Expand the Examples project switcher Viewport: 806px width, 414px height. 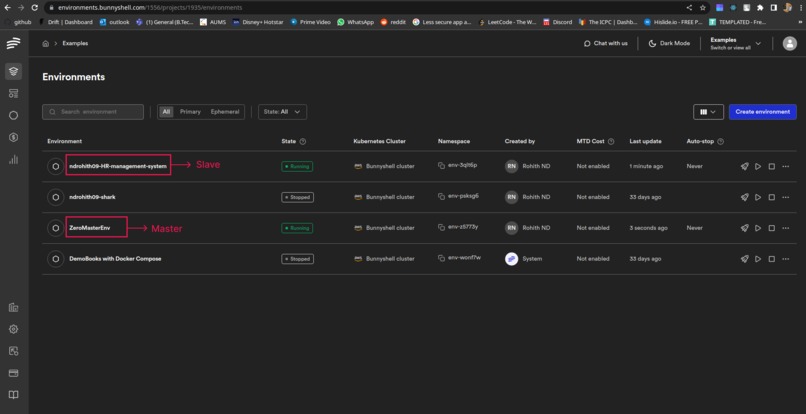click(735, 44)
